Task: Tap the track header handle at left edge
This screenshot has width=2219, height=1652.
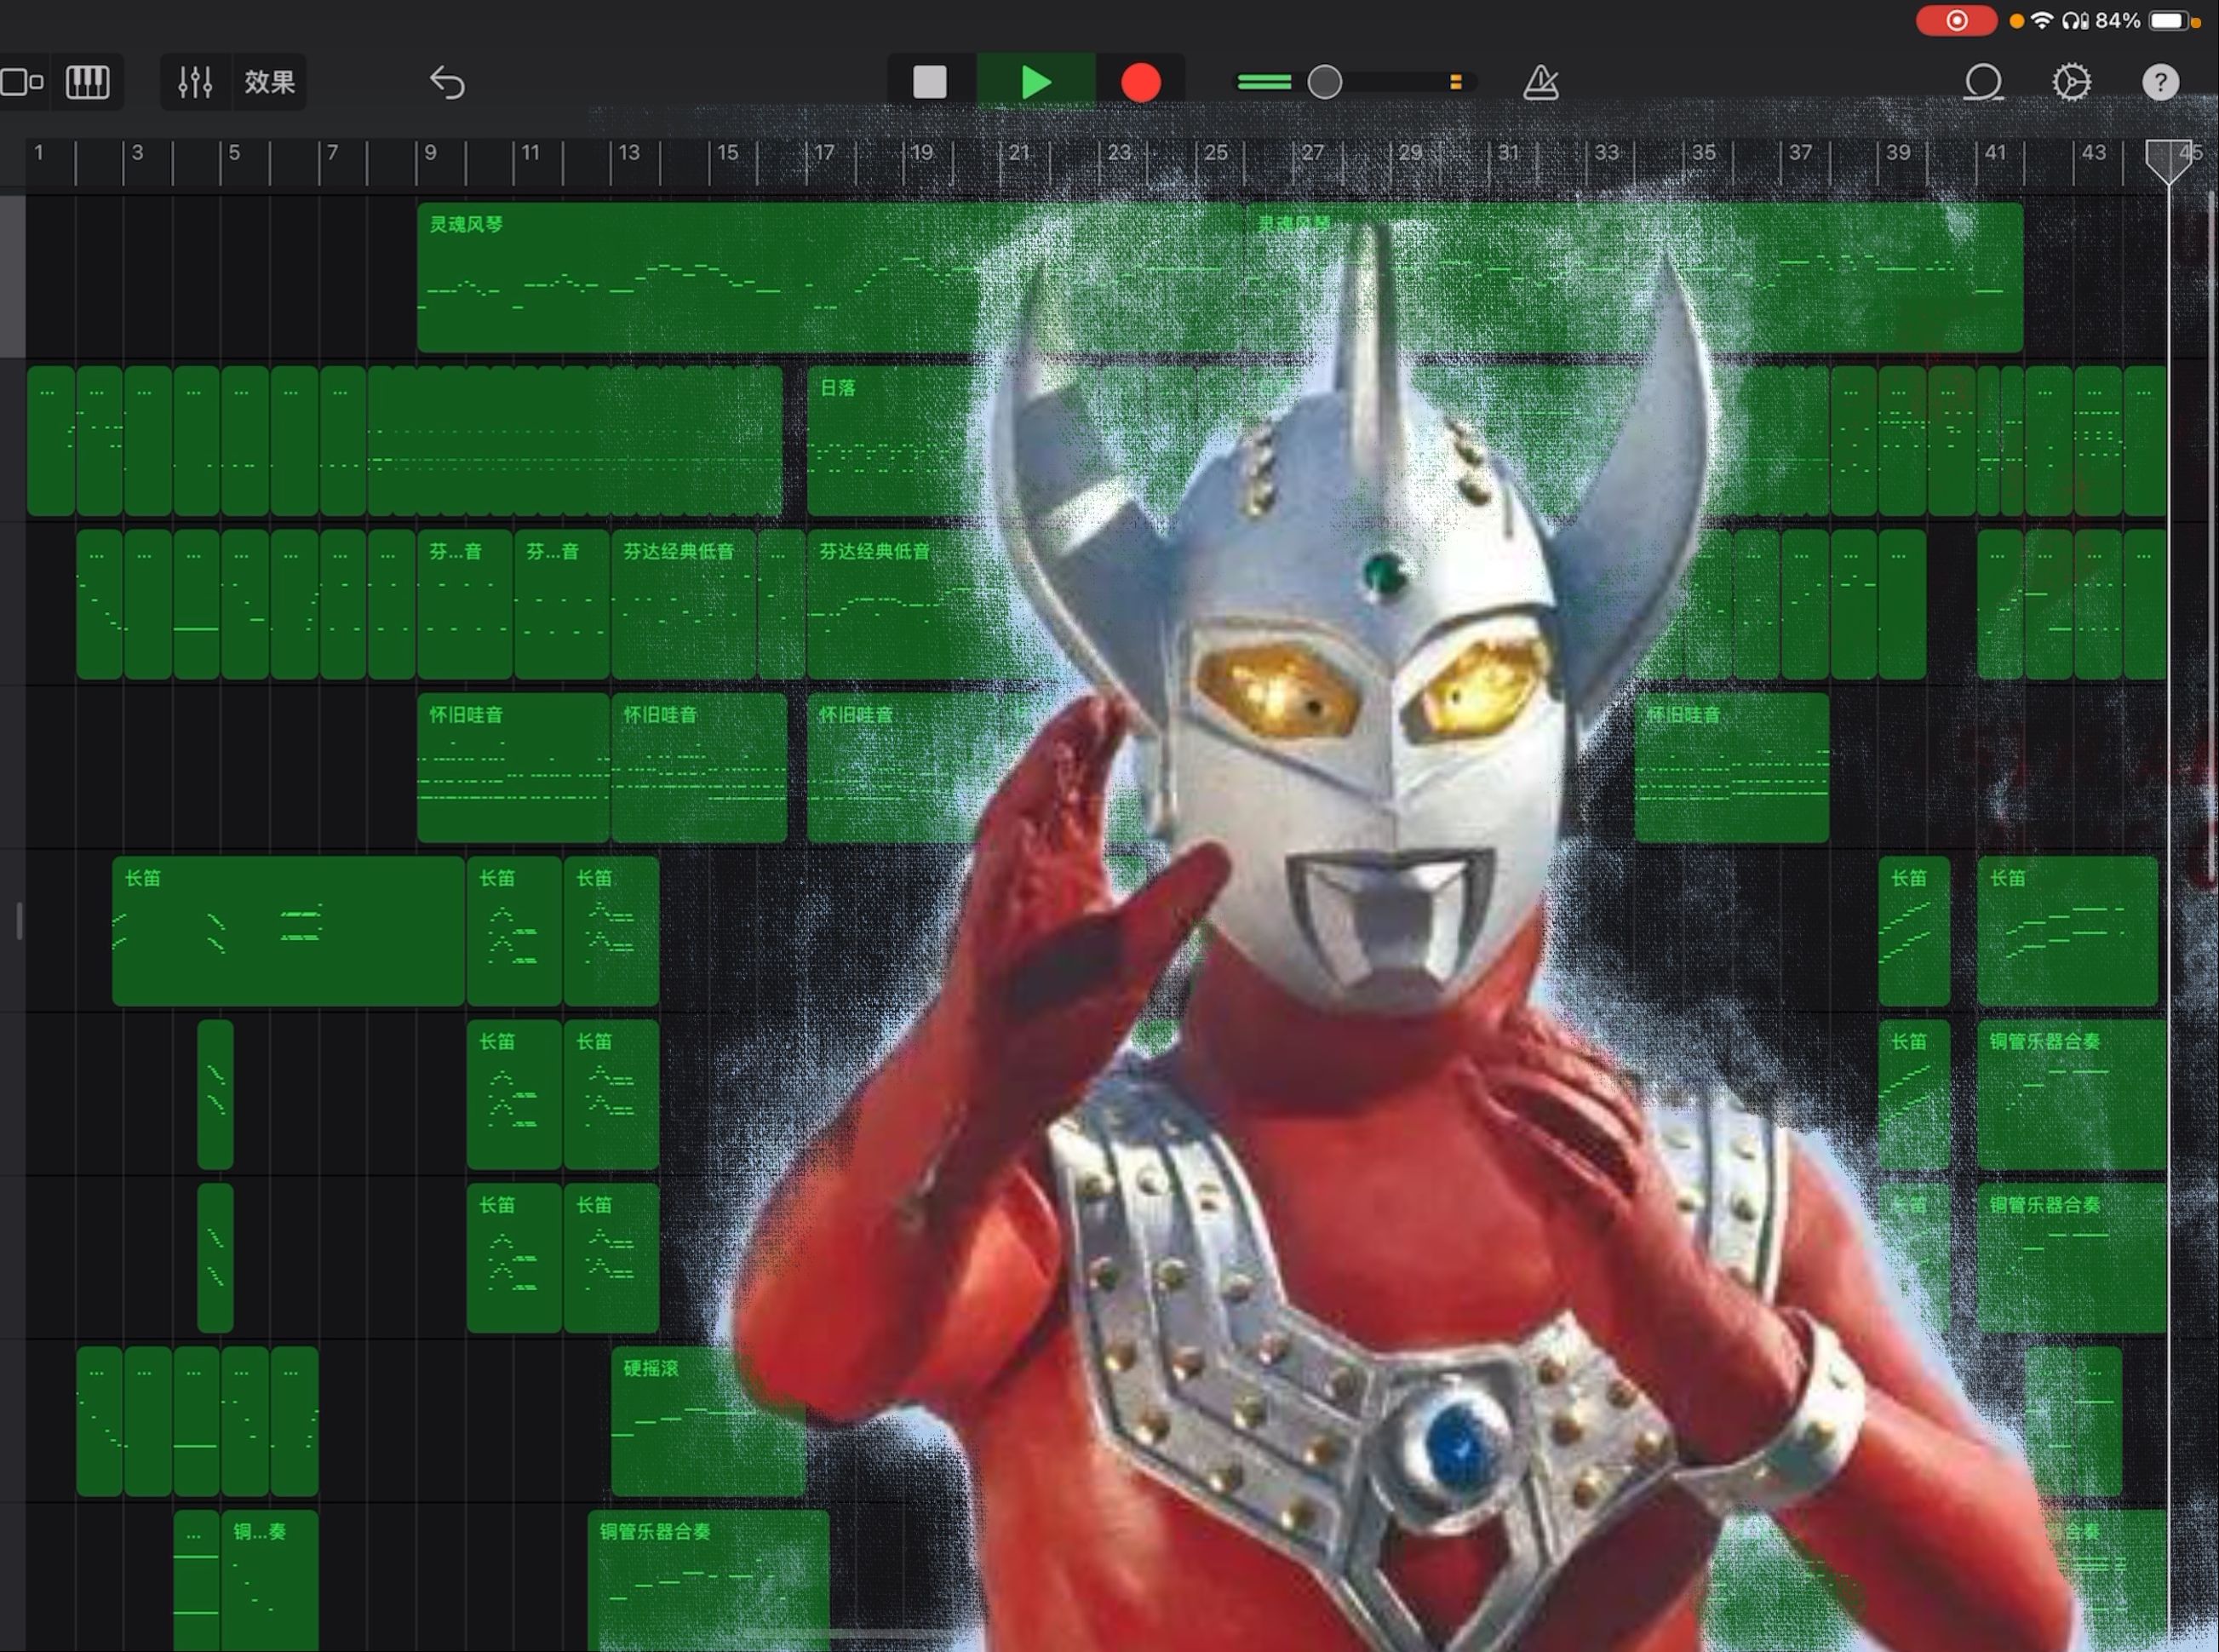Action: click(x=19, y=921)
